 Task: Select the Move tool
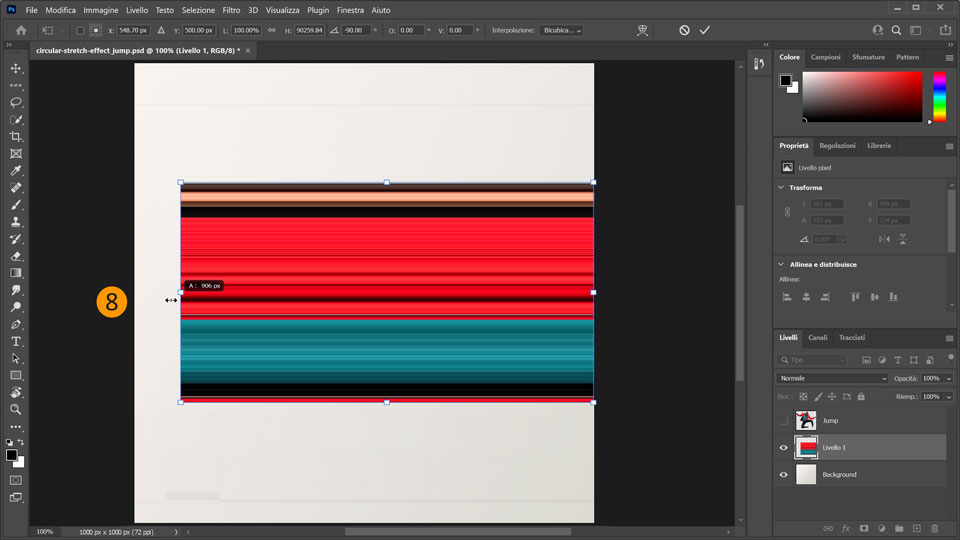coord(16,68)
